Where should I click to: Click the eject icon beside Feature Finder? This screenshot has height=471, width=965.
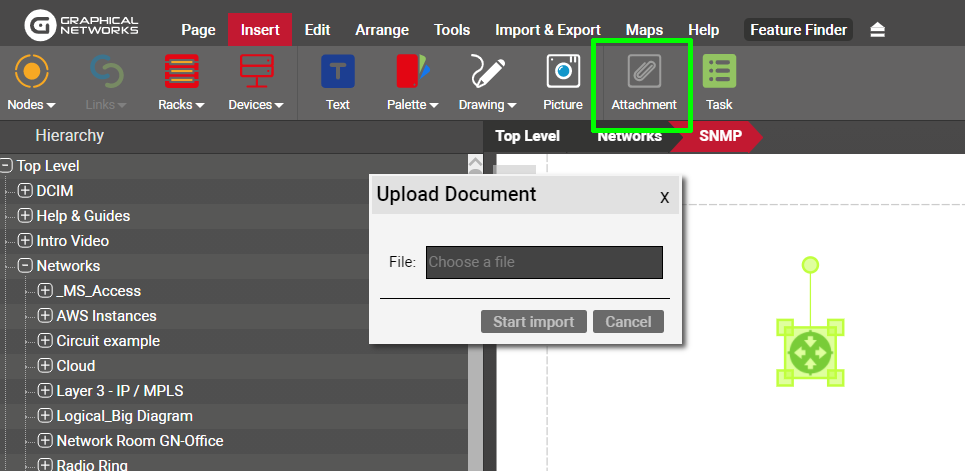pos(877,30)
